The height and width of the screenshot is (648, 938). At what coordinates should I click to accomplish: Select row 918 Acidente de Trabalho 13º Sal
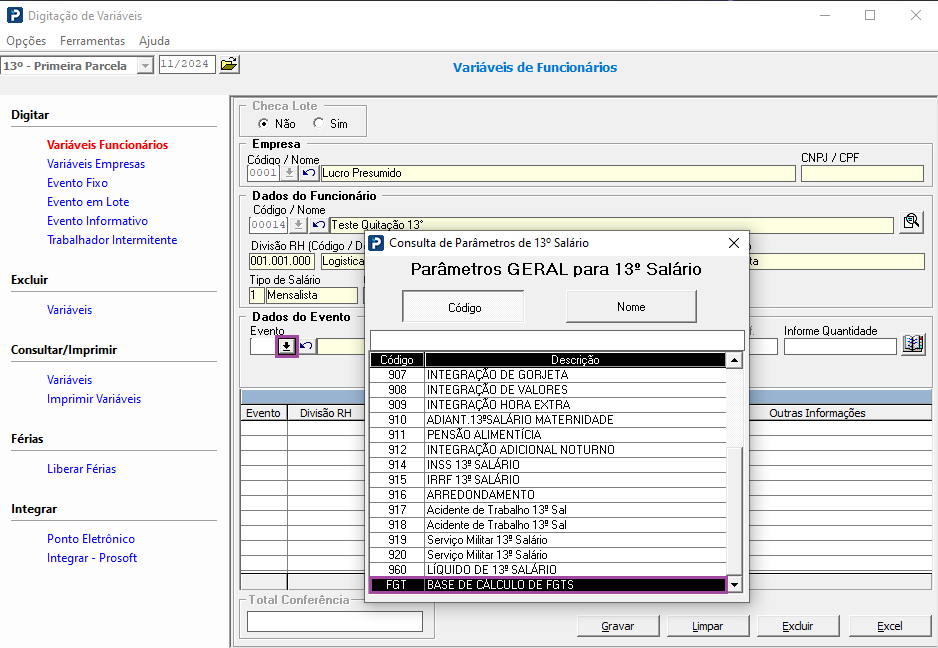tap(548, 525)
